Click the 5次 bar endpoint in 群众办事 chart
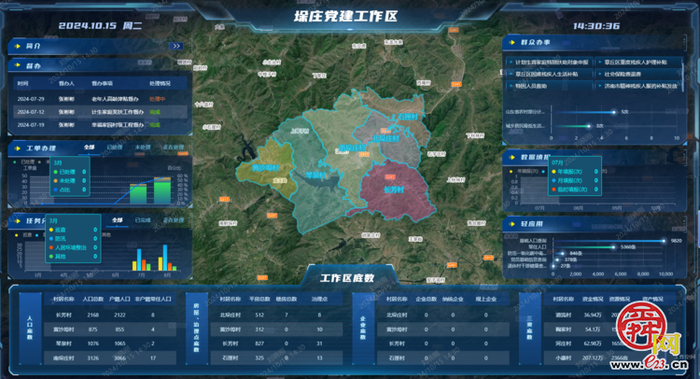 [x=614, y=112]
